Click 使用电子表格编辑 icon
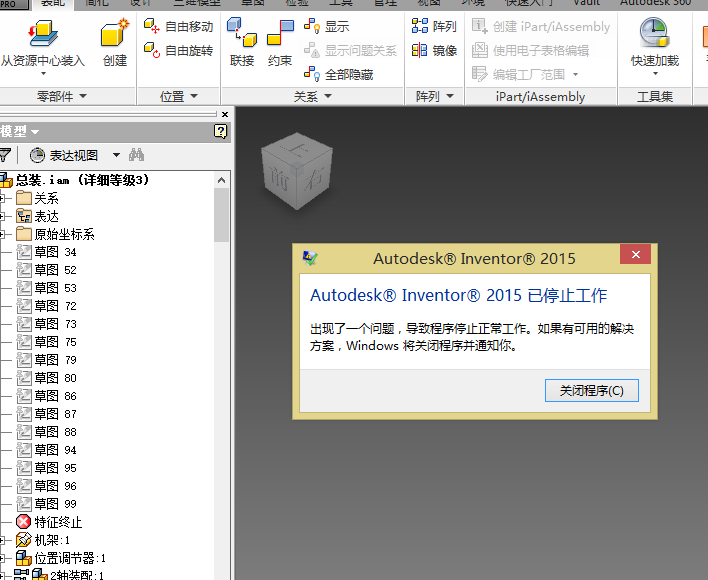Screen dimensions: 708x580 (x=480, y=50)
